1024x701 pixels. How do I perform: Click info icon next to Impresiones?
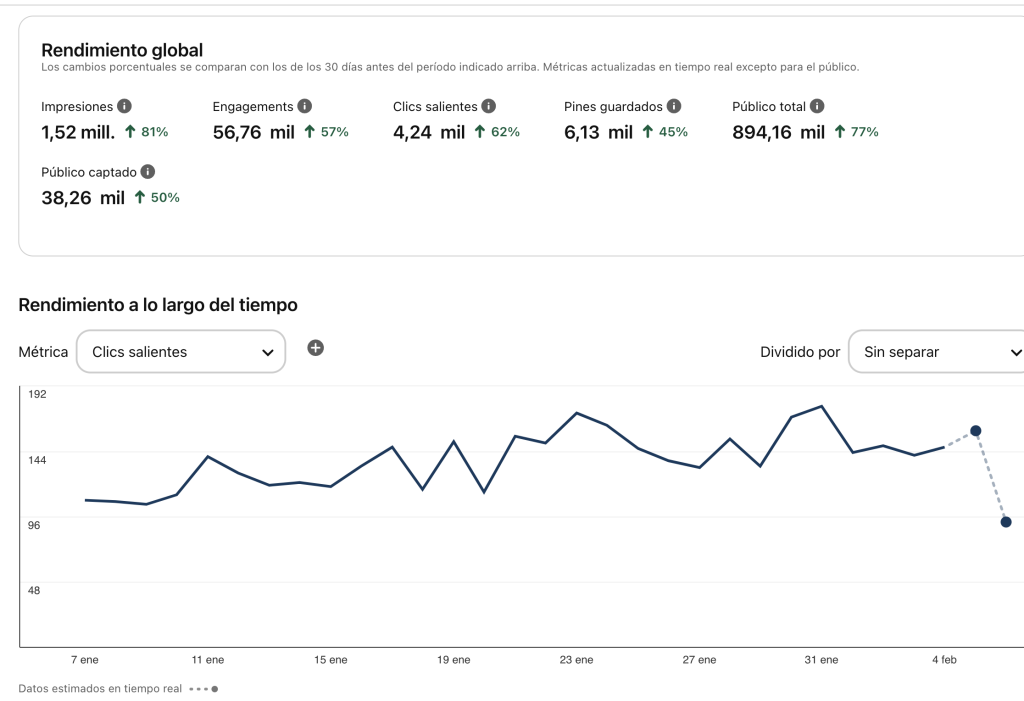click(124, 106)
